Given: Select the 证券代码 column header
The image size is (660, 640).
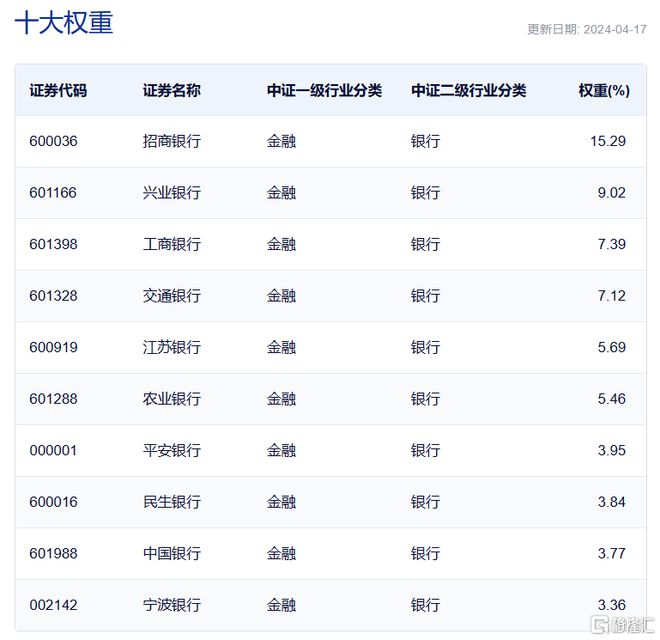Looking at the screenshot, I should click(x=58, y=90).
